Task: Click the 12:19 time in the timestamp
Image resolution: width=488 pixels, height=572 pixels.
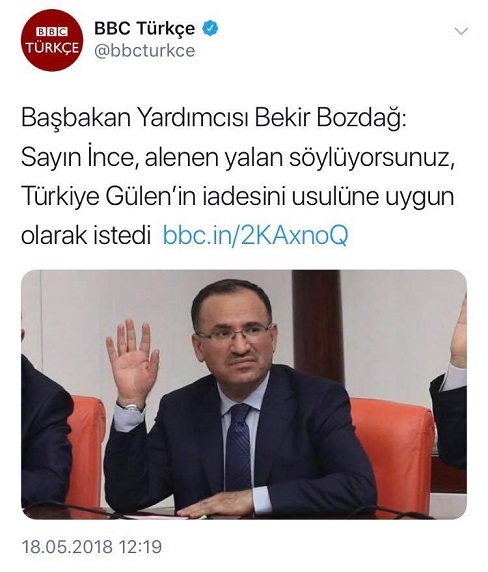Action: click(140, 547)
